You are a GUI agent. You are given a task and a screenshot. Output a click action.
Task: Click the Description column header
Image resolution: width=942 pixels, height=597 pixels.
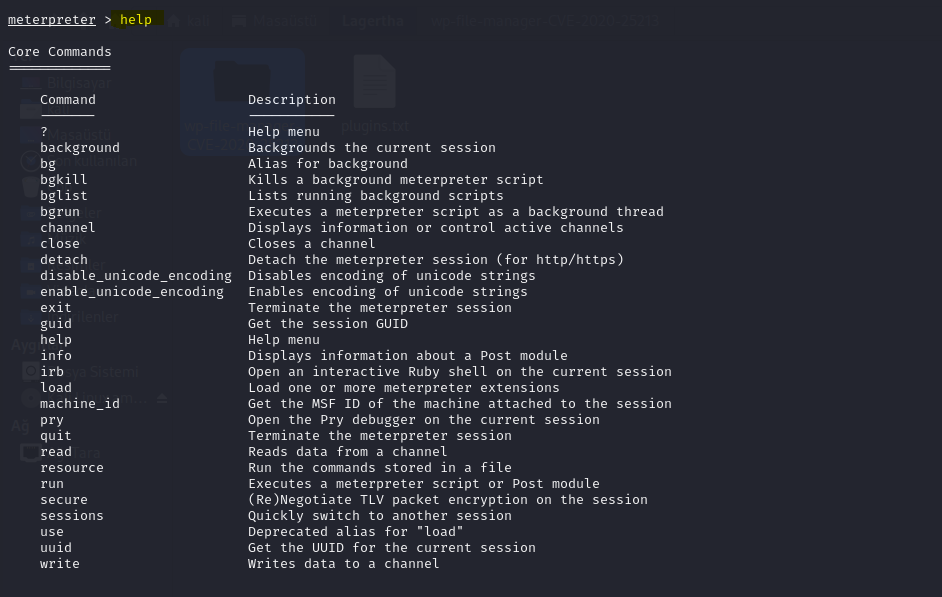(x=292, y=100)
